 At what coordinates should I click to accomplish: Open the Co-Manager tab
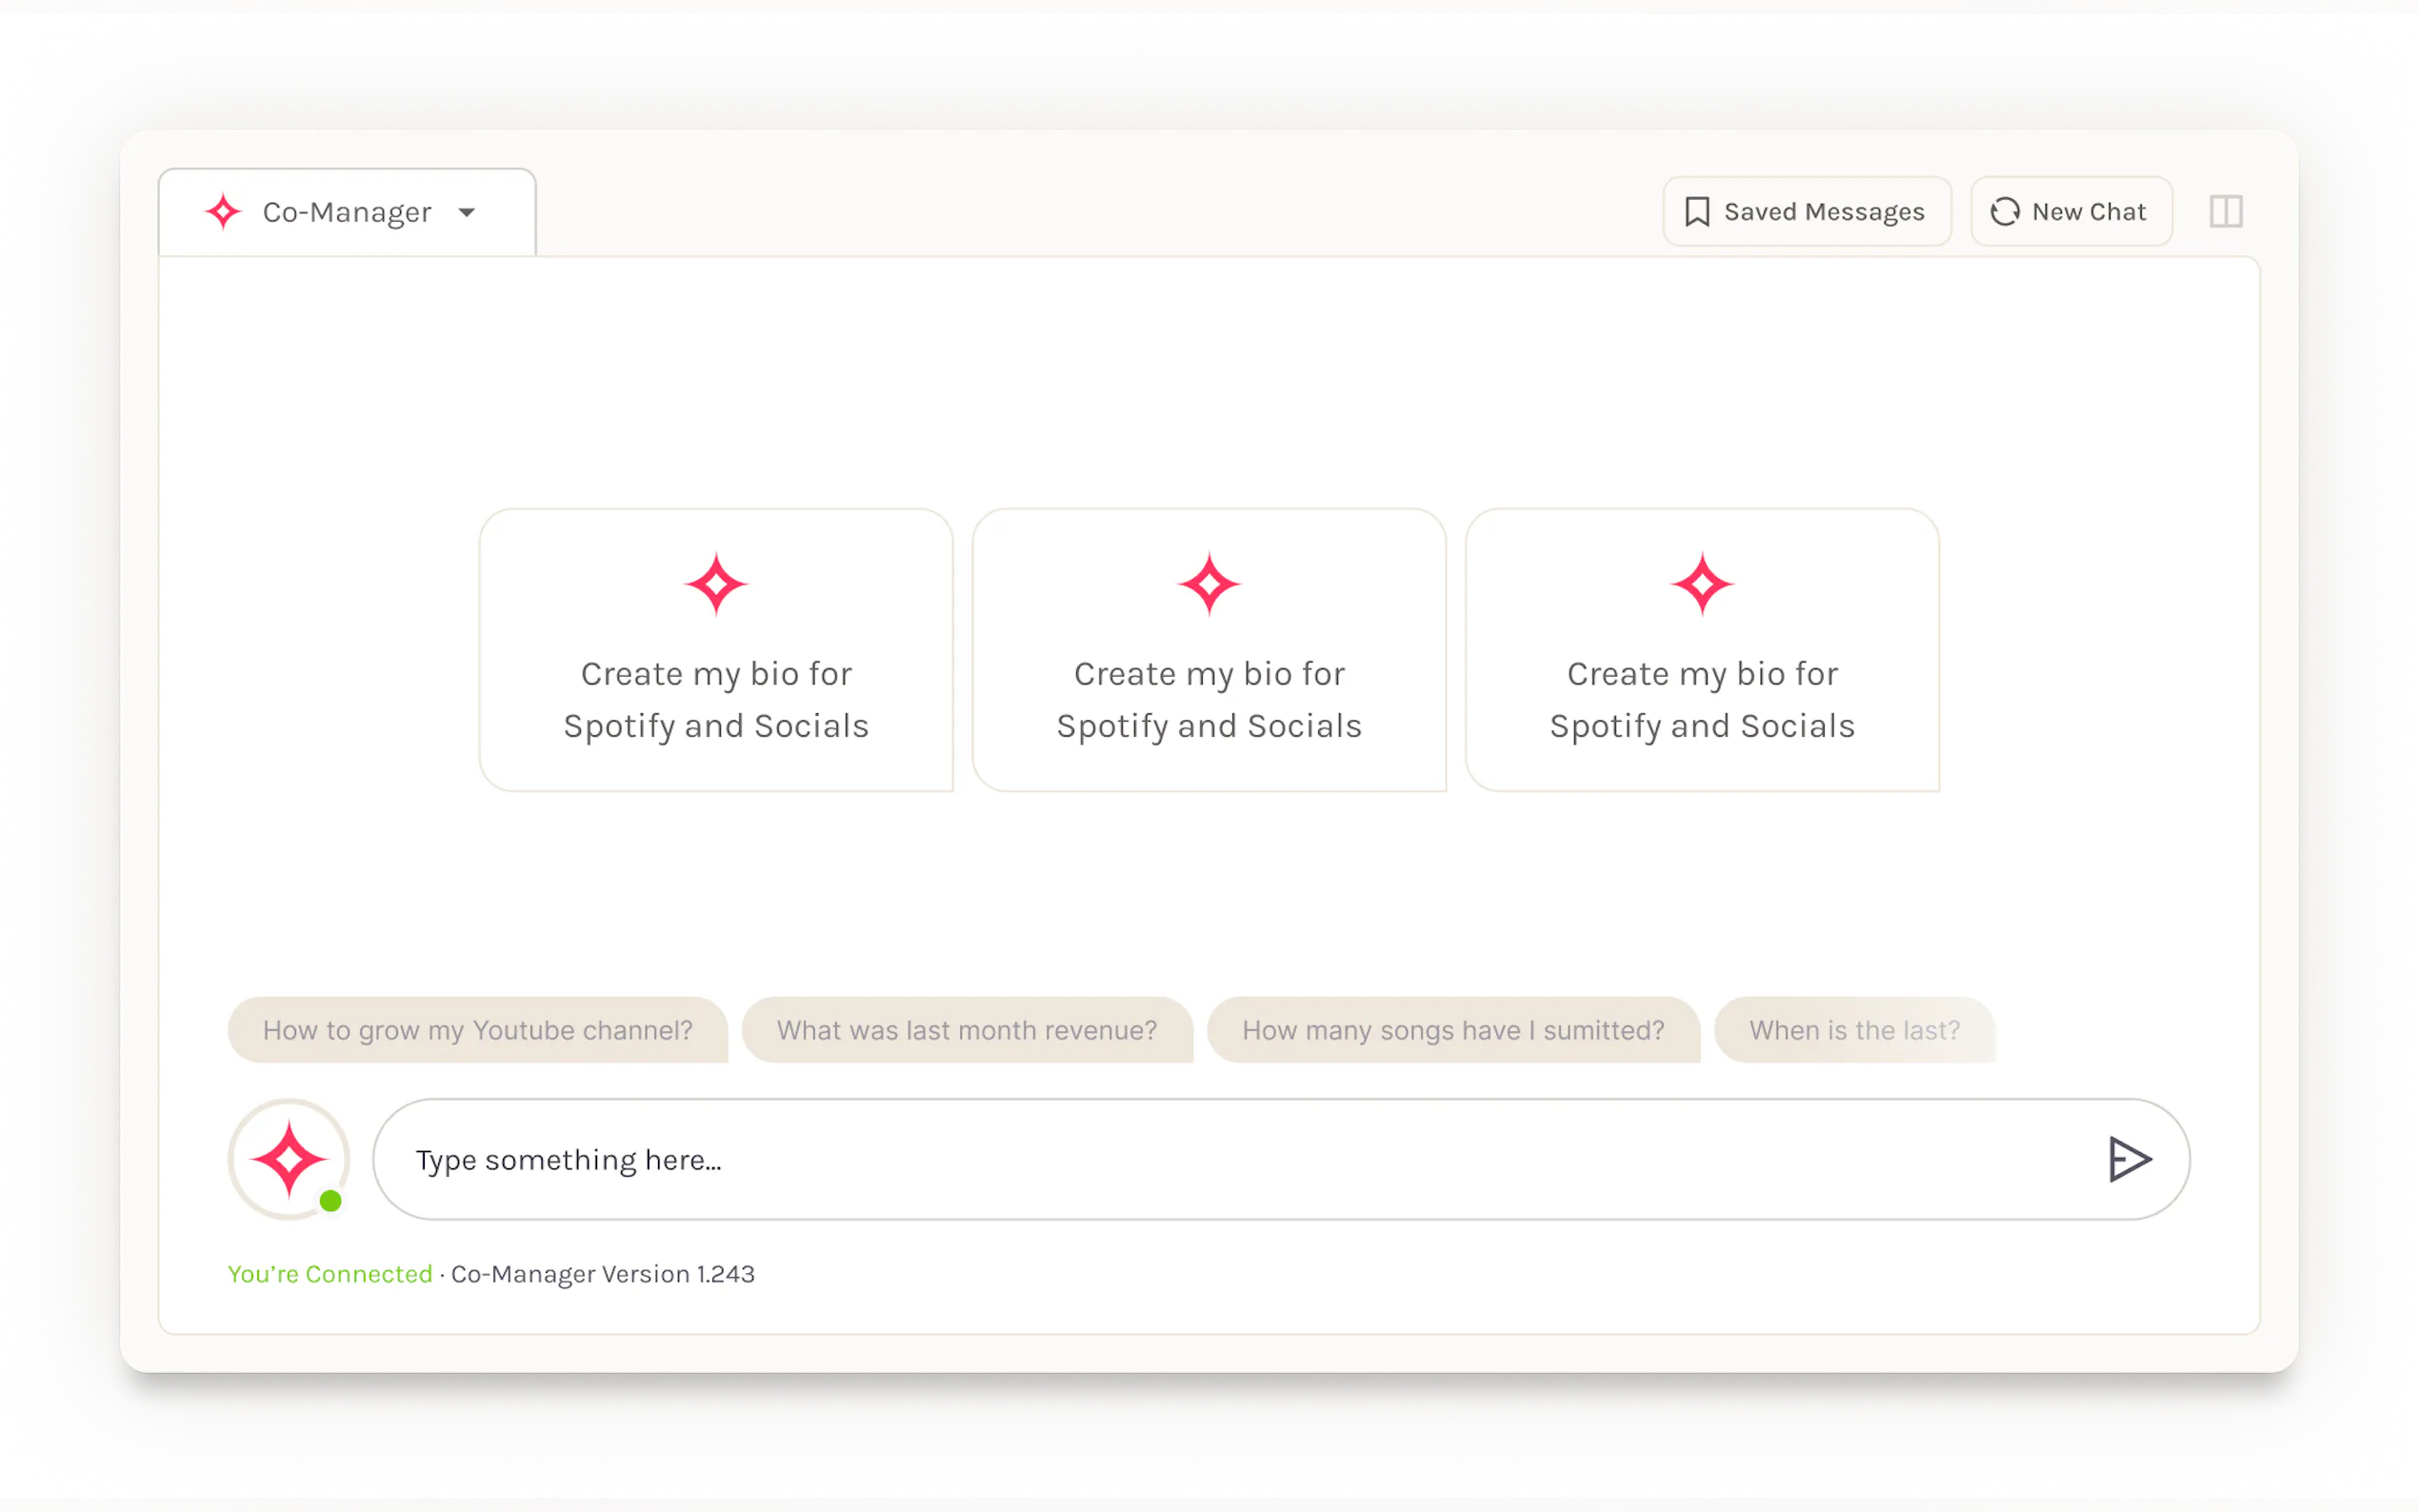pyautogui.click(x=347, y=212)
